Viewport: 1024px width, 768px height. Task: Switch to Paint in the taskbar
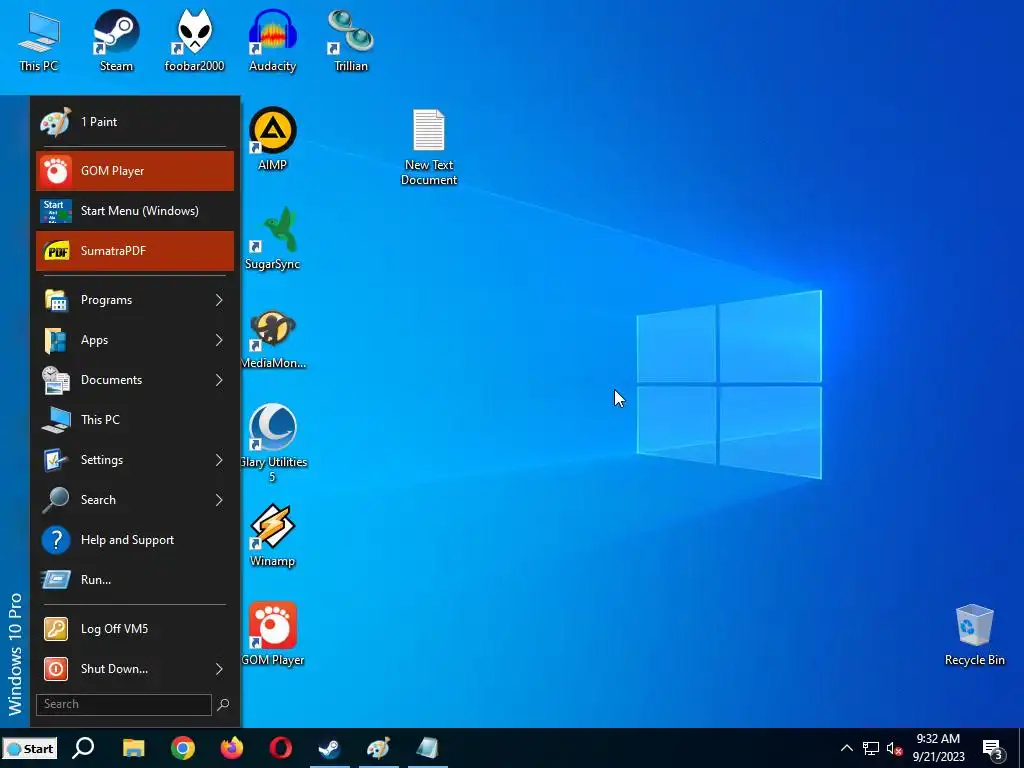379,748
